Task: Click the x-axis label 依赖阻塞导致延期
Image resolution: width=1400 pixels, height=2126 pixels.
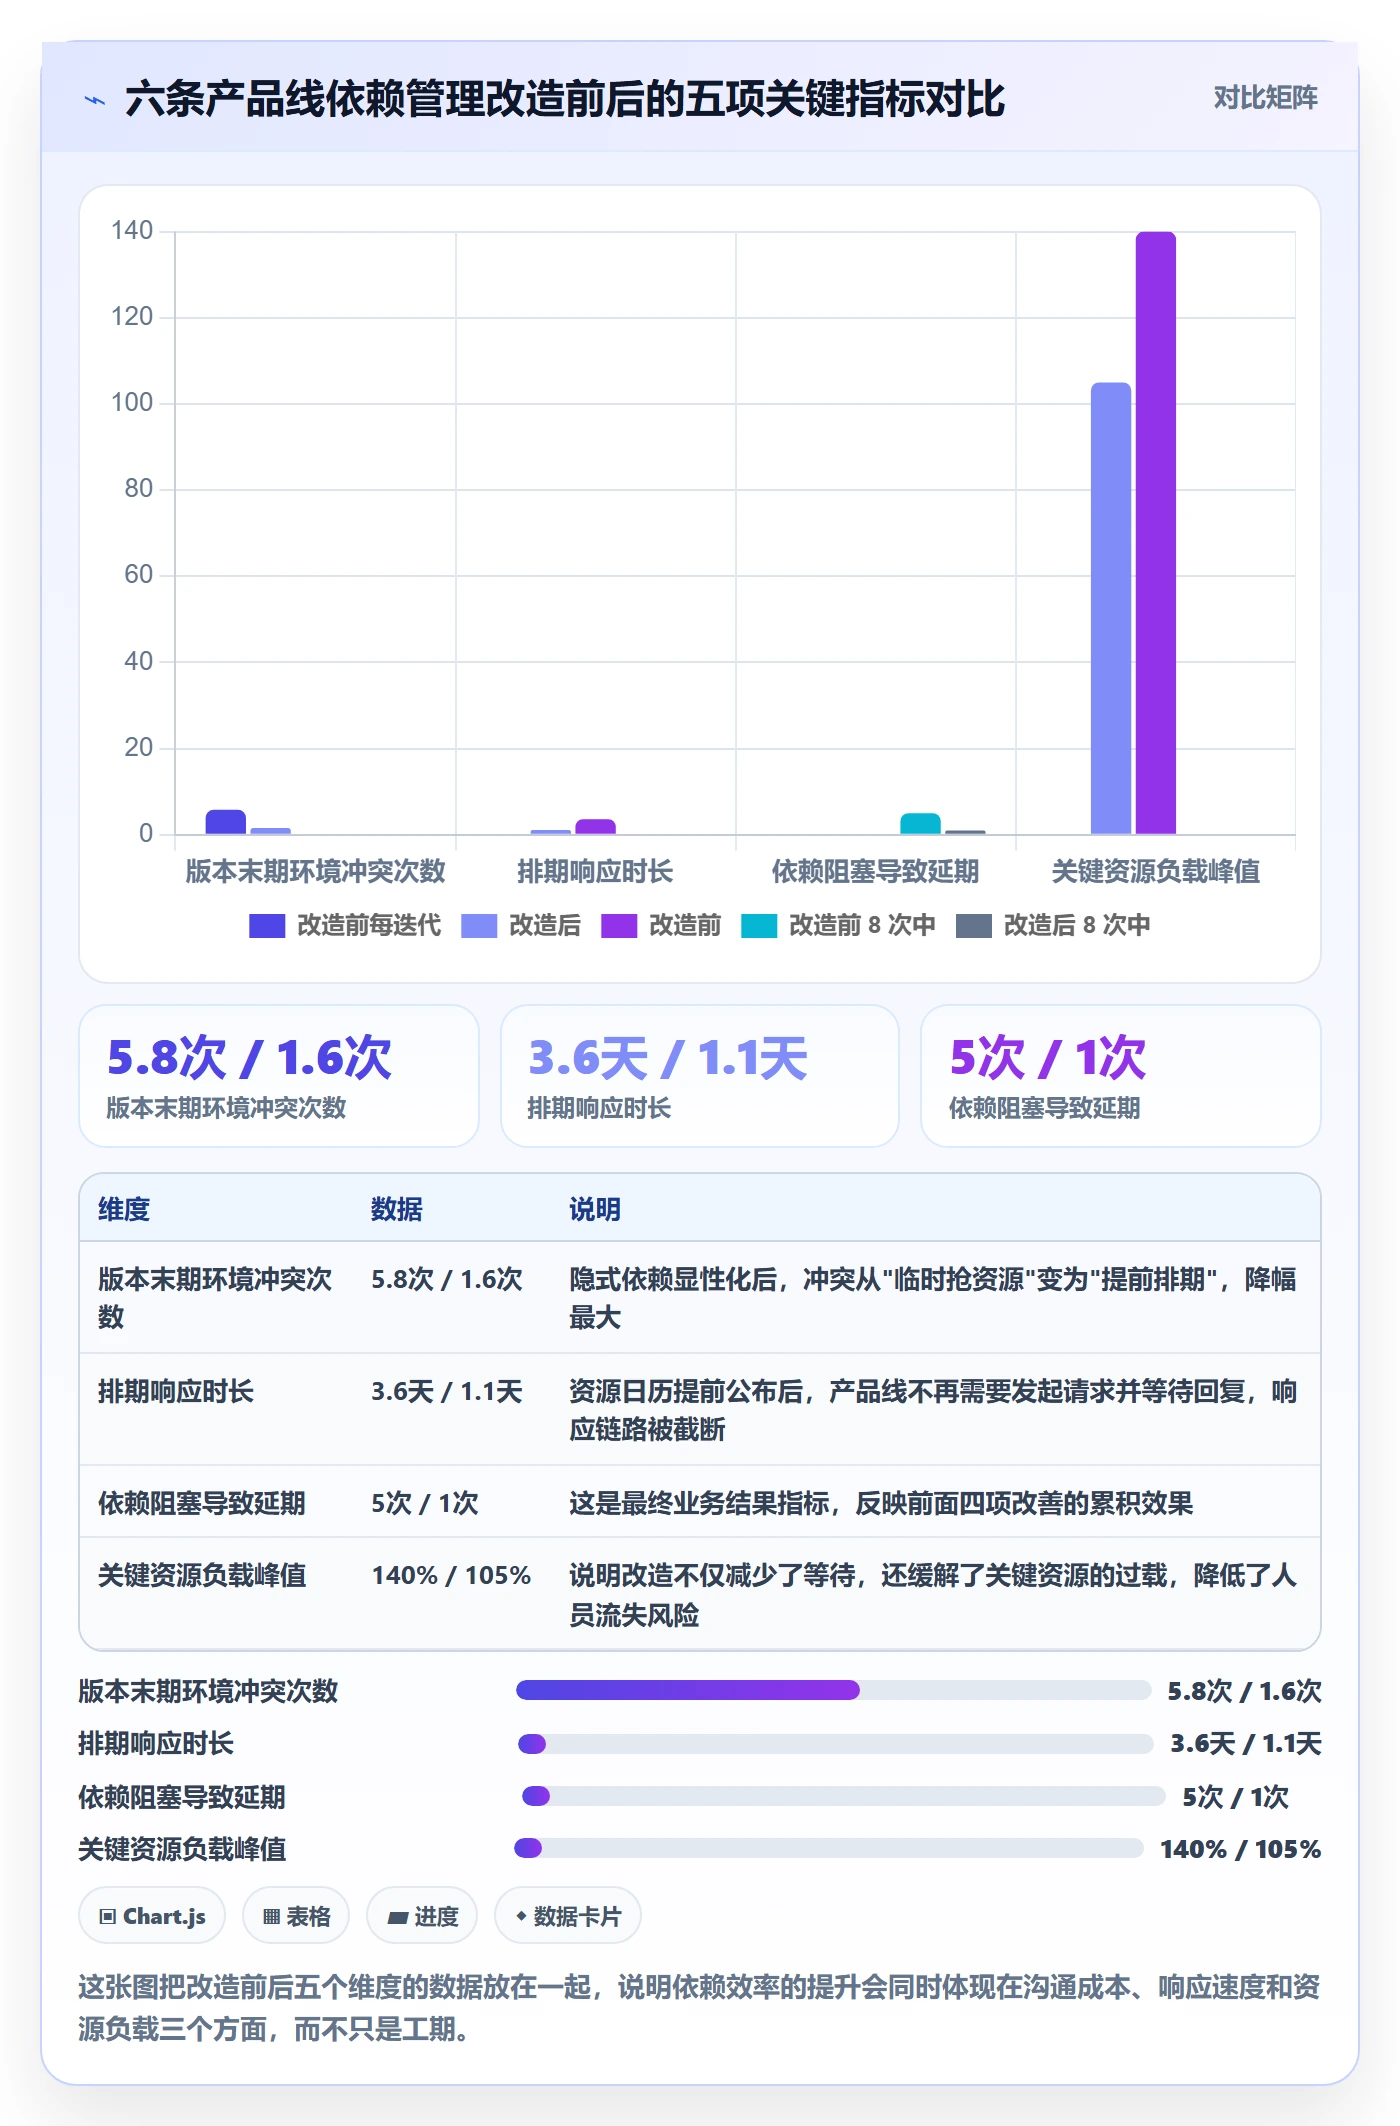Action: (x=875, y=871)
